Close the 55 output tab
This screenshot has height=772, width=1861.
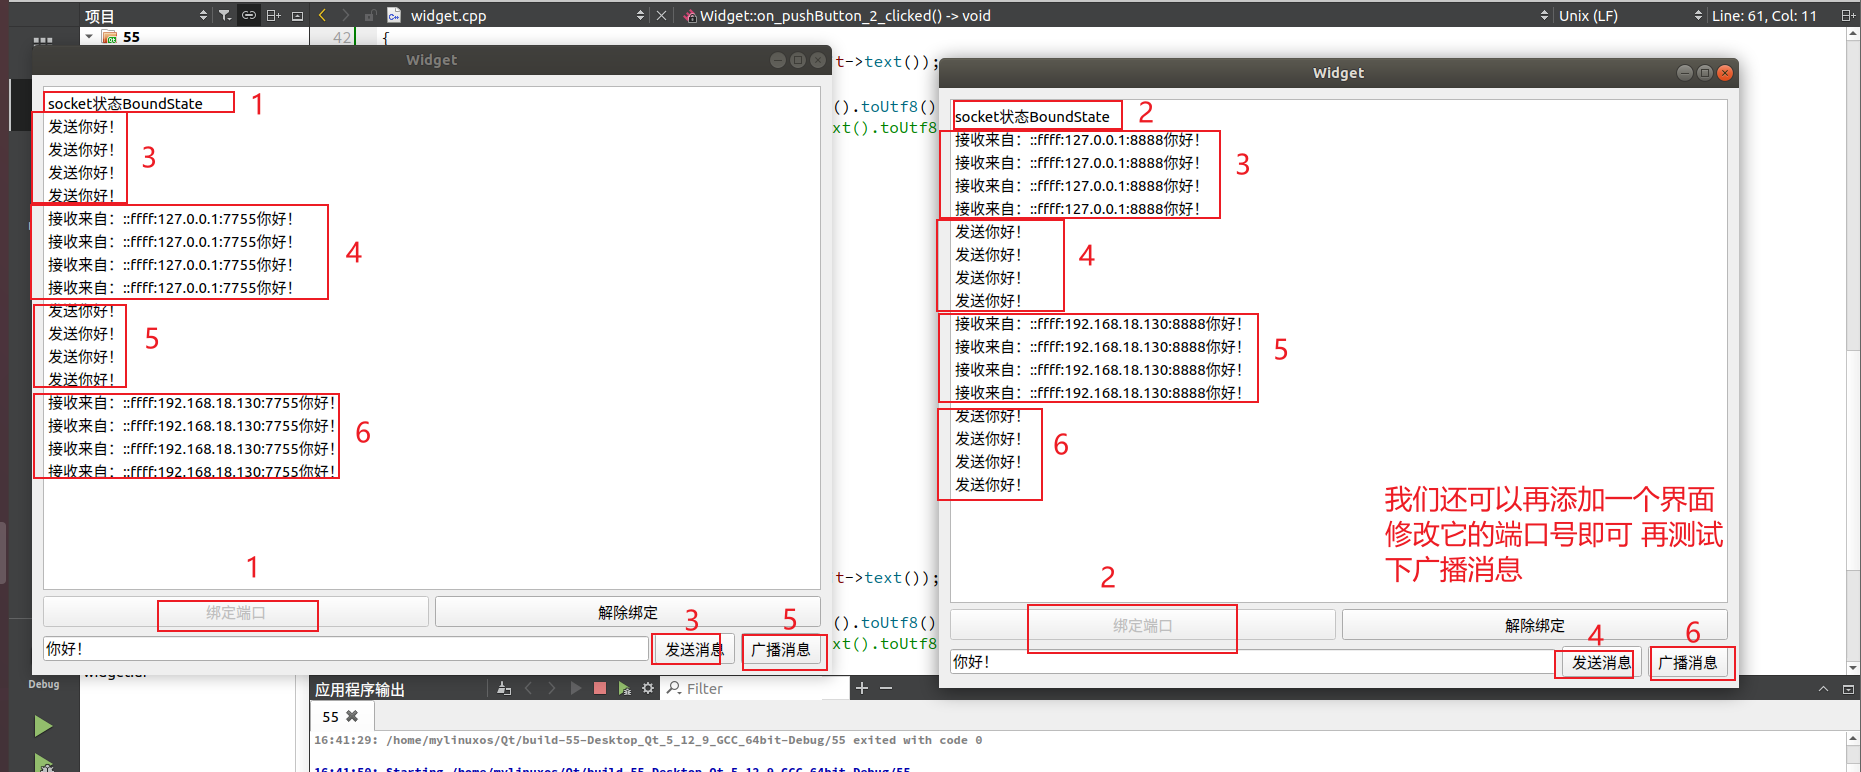352,716
